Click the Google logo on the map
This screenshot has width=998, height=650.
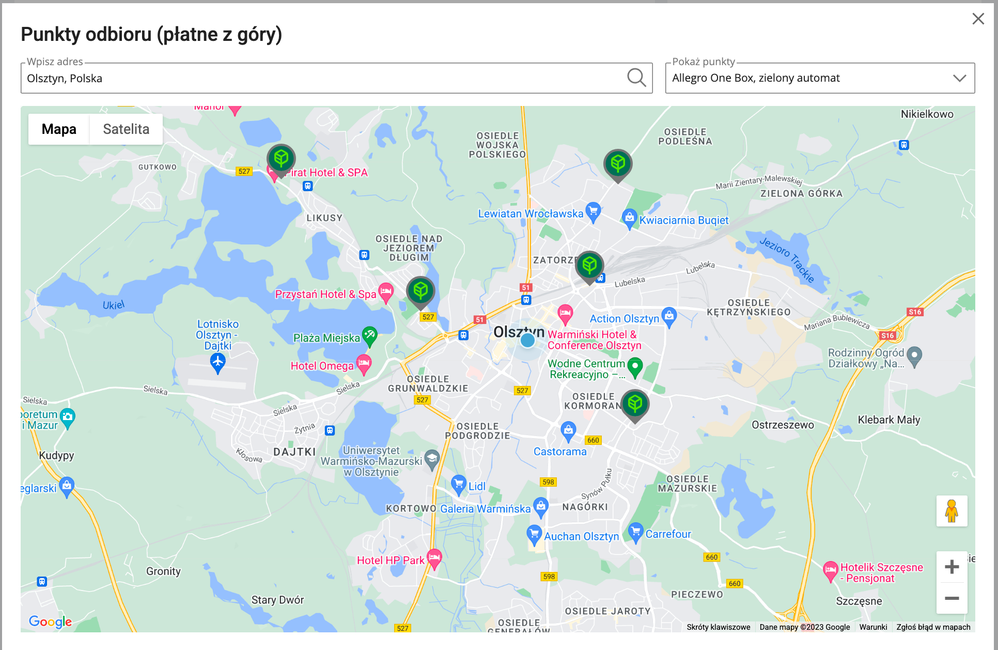[x=50, y=621]
